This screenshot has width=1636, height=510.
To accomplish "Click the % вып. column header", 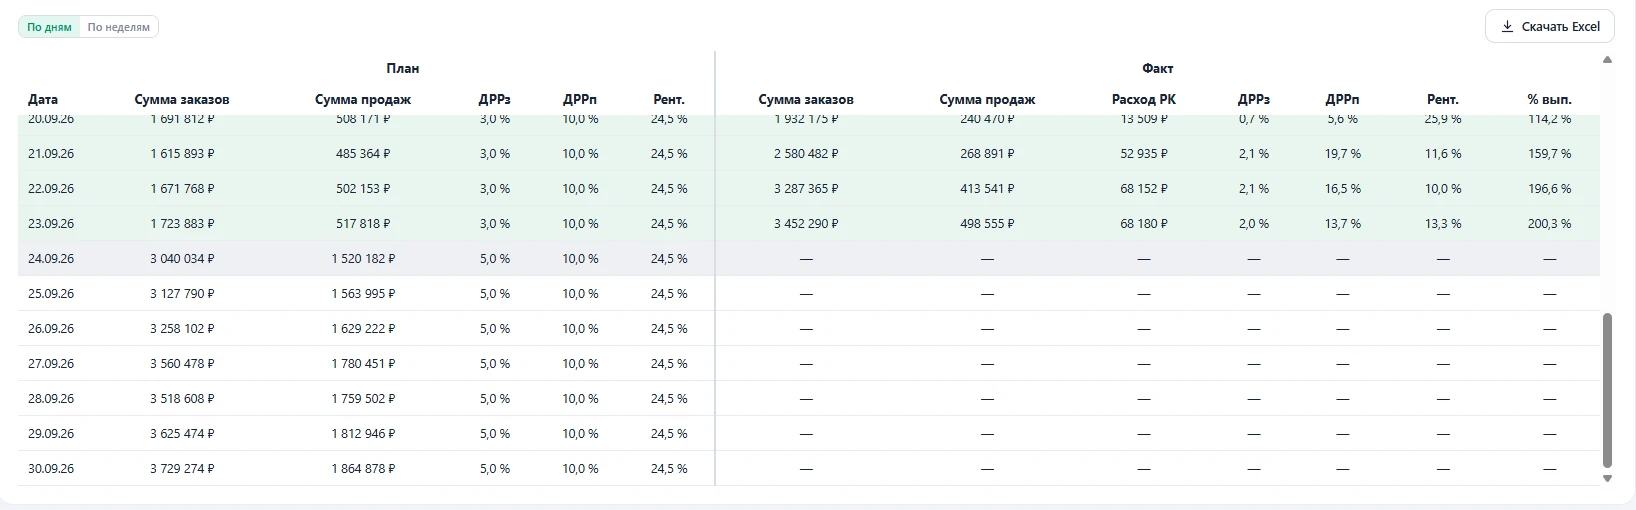I will pyautogui.click(x=1549, y=100).
